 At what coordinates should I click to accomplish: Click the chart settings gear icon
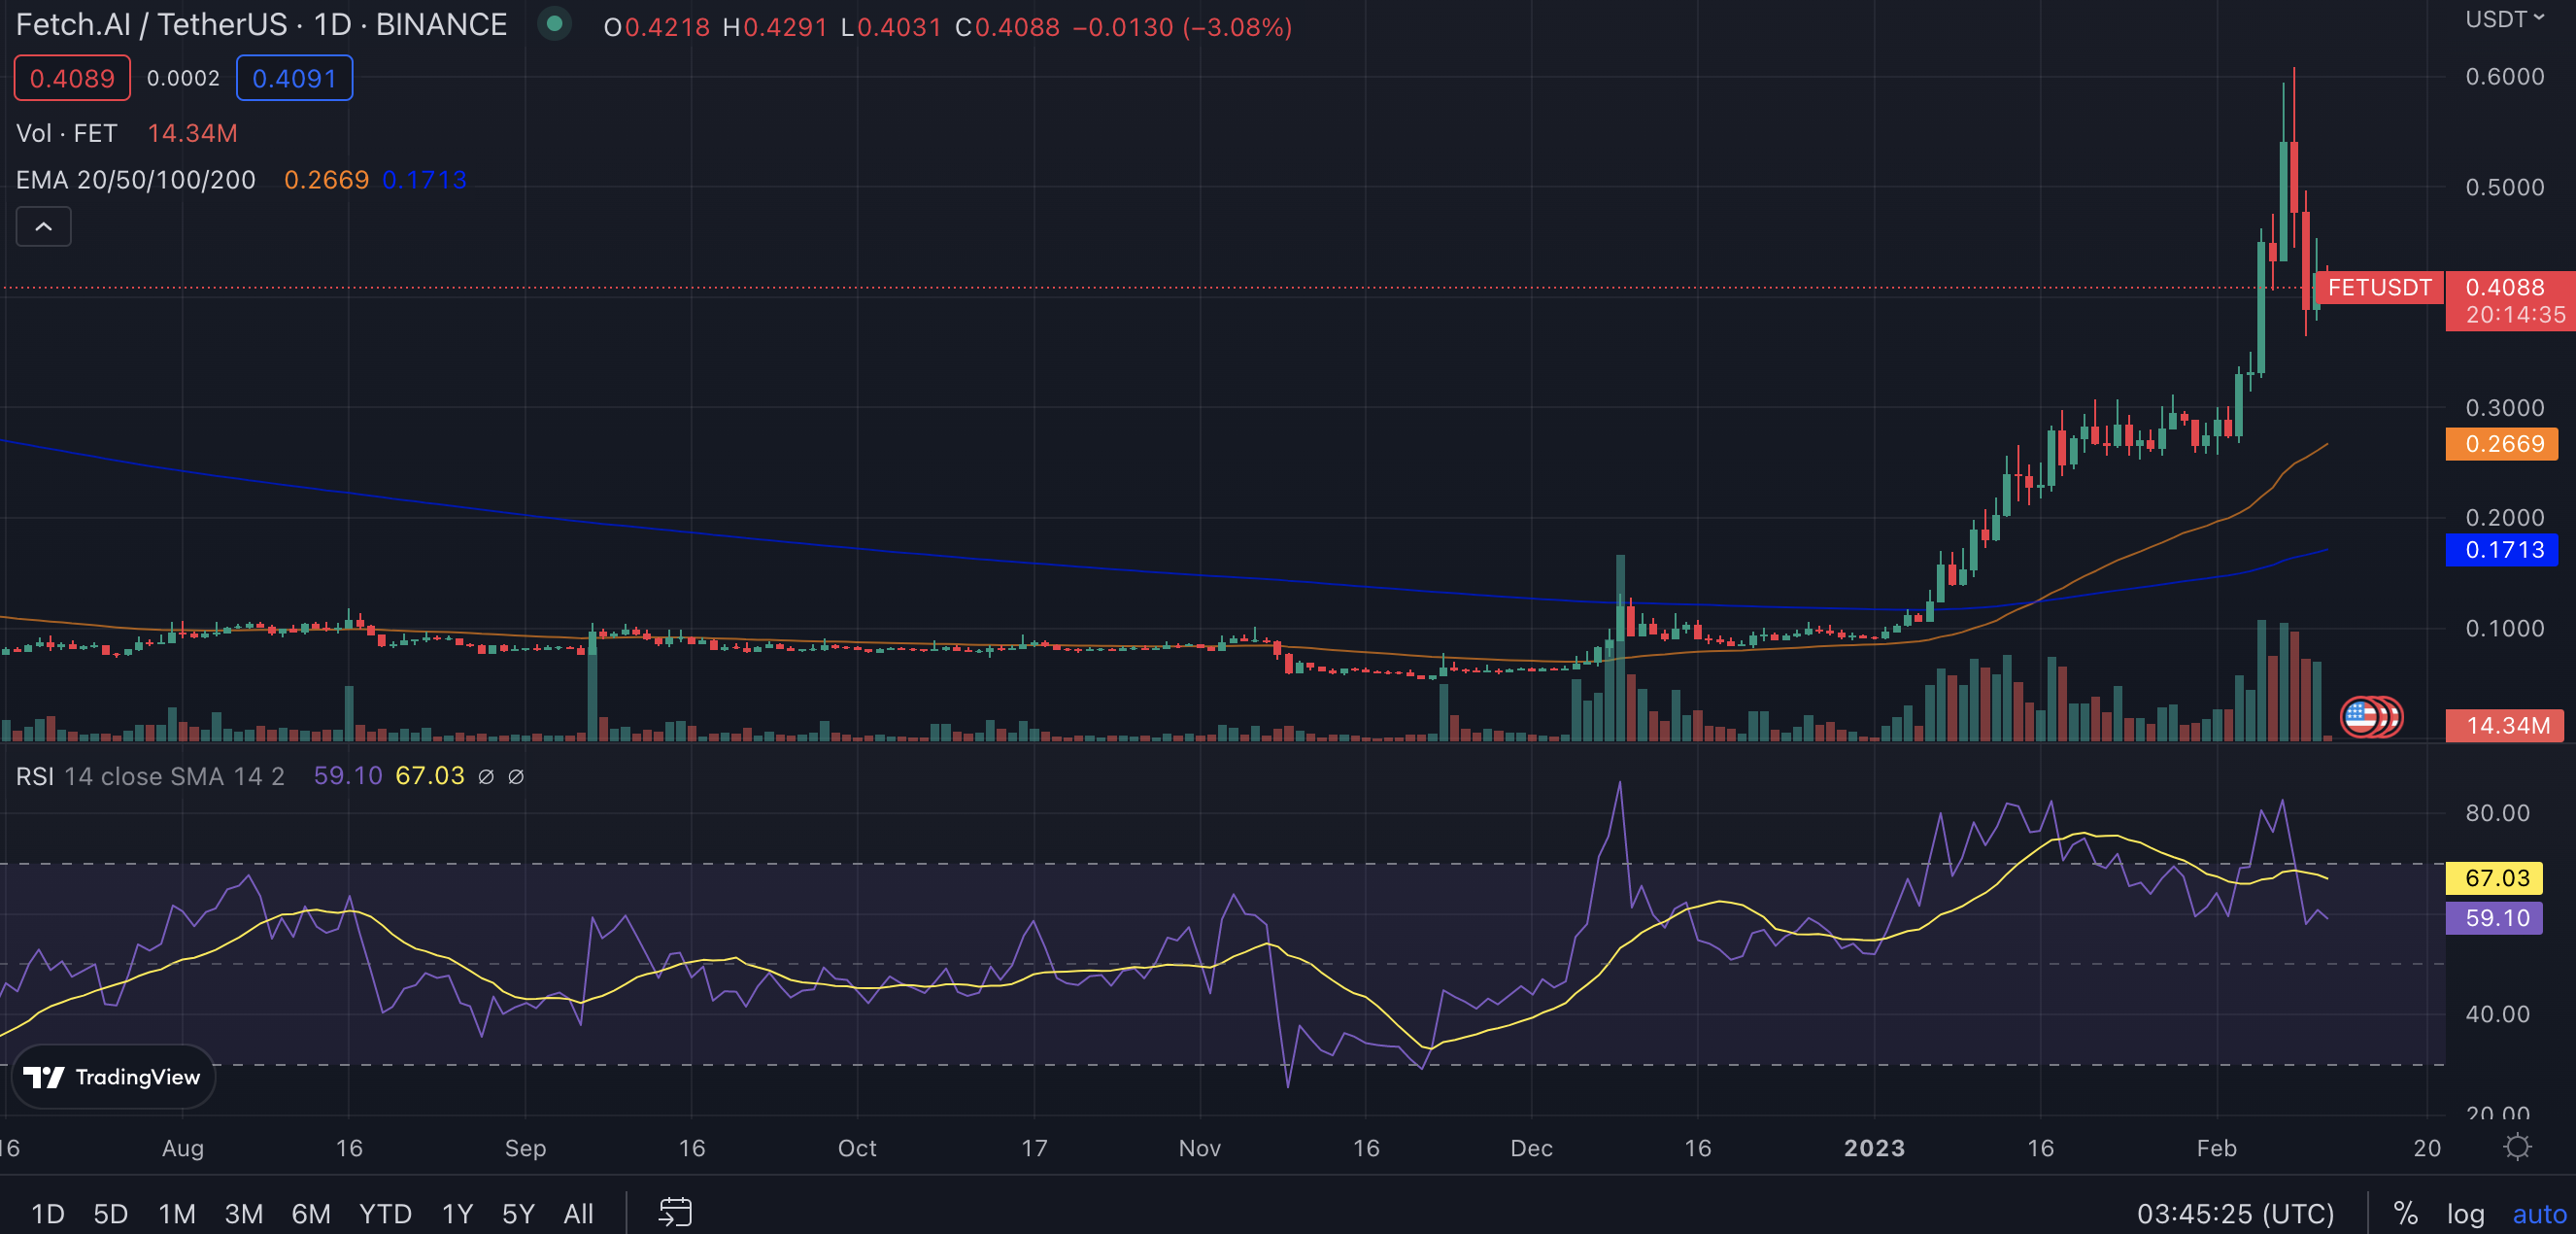coord(2517,1147)
